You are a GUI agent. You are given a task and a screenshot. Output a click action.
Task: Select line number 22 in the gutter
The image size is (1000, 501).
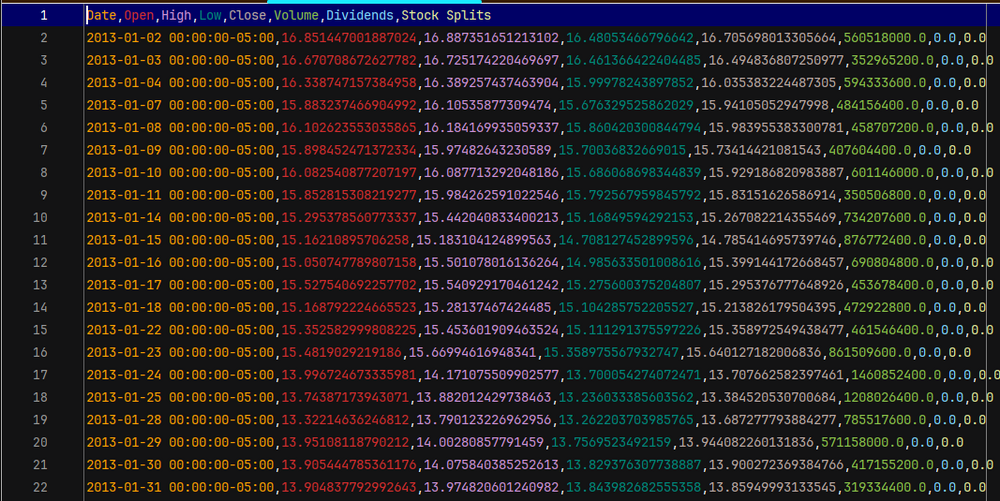point(40,487)
